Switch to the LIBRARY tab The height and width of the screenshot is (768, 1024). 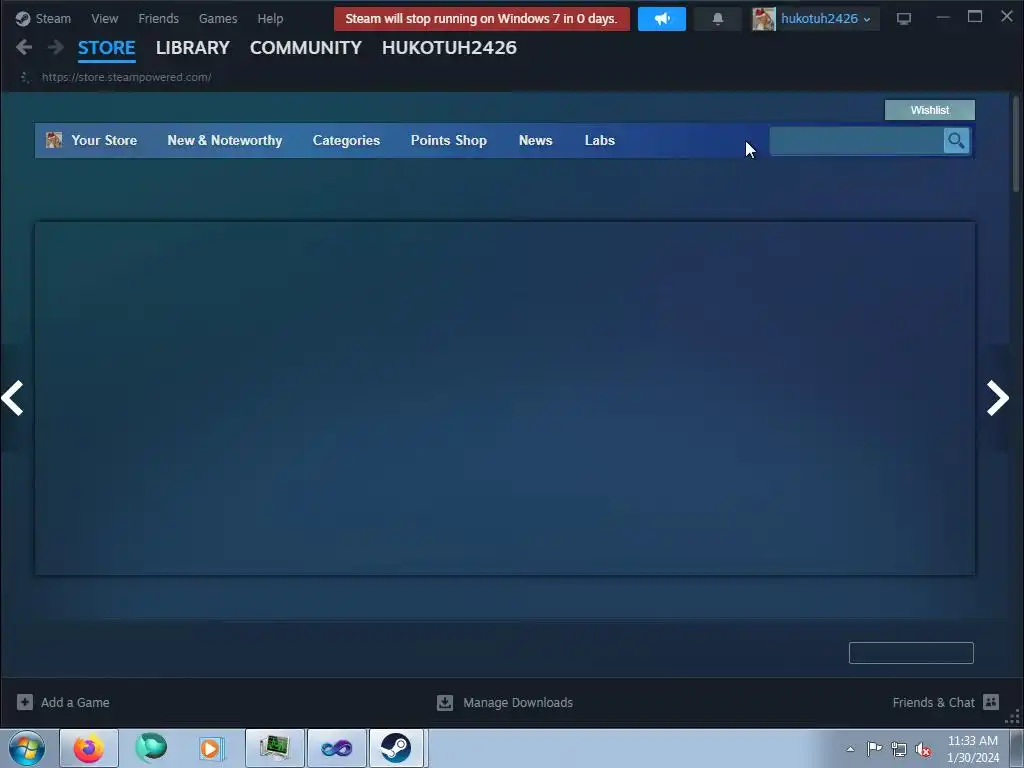(x=193, y=48)
